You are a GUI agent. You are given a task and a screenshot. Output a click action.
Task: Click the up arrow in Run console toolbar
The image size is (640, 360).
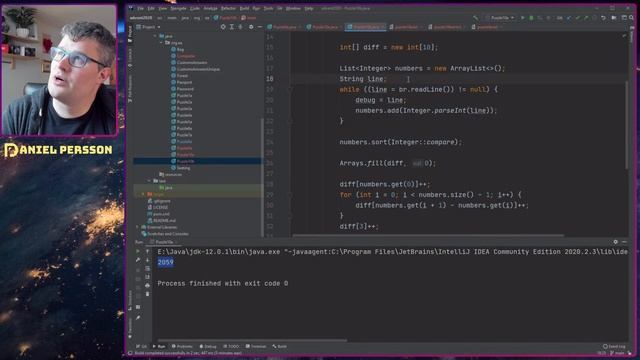[x=147, y=251]
